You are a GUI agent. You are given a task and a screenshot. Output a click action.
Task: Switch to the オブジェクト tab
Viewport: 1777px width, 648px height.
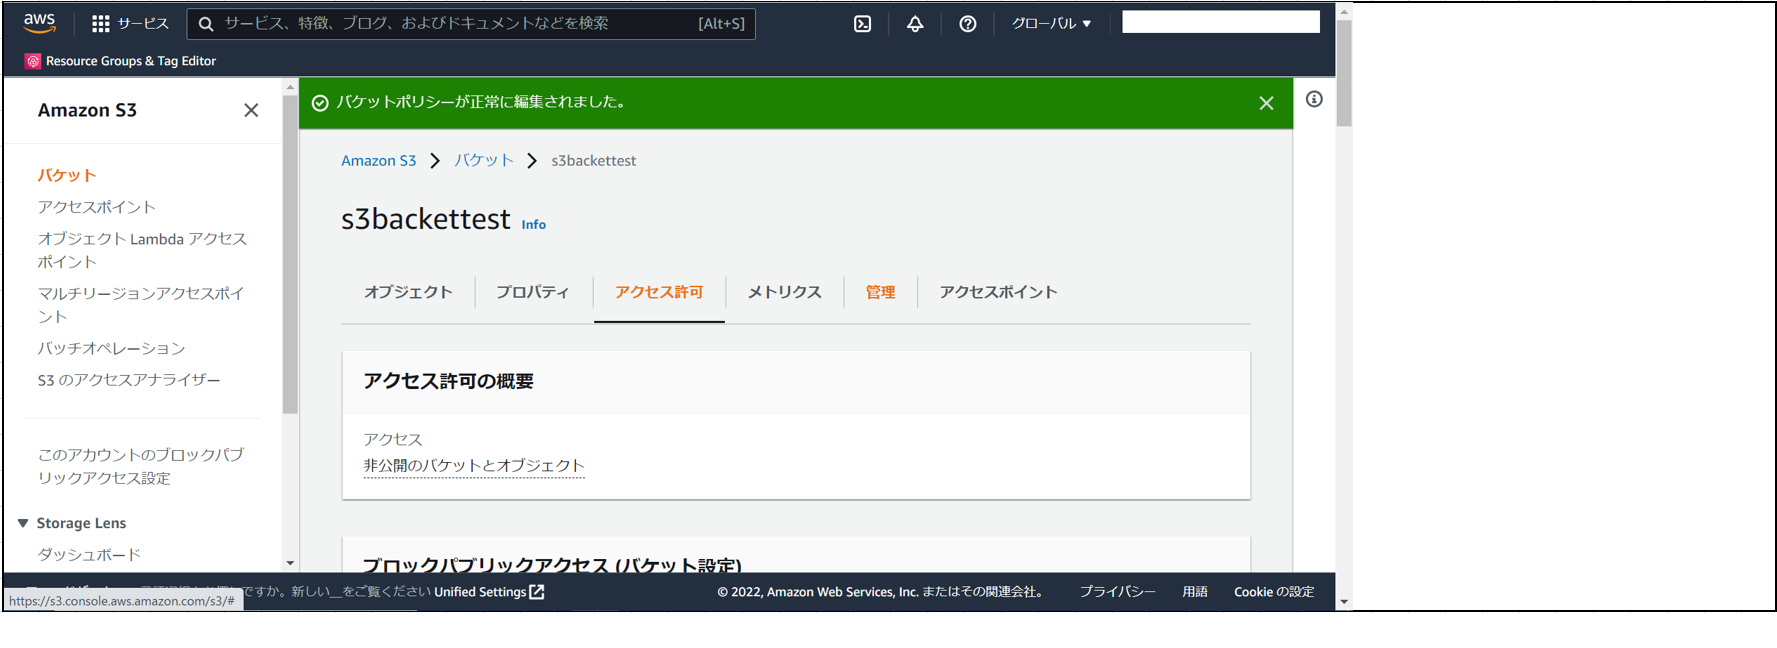click(408, 292)
